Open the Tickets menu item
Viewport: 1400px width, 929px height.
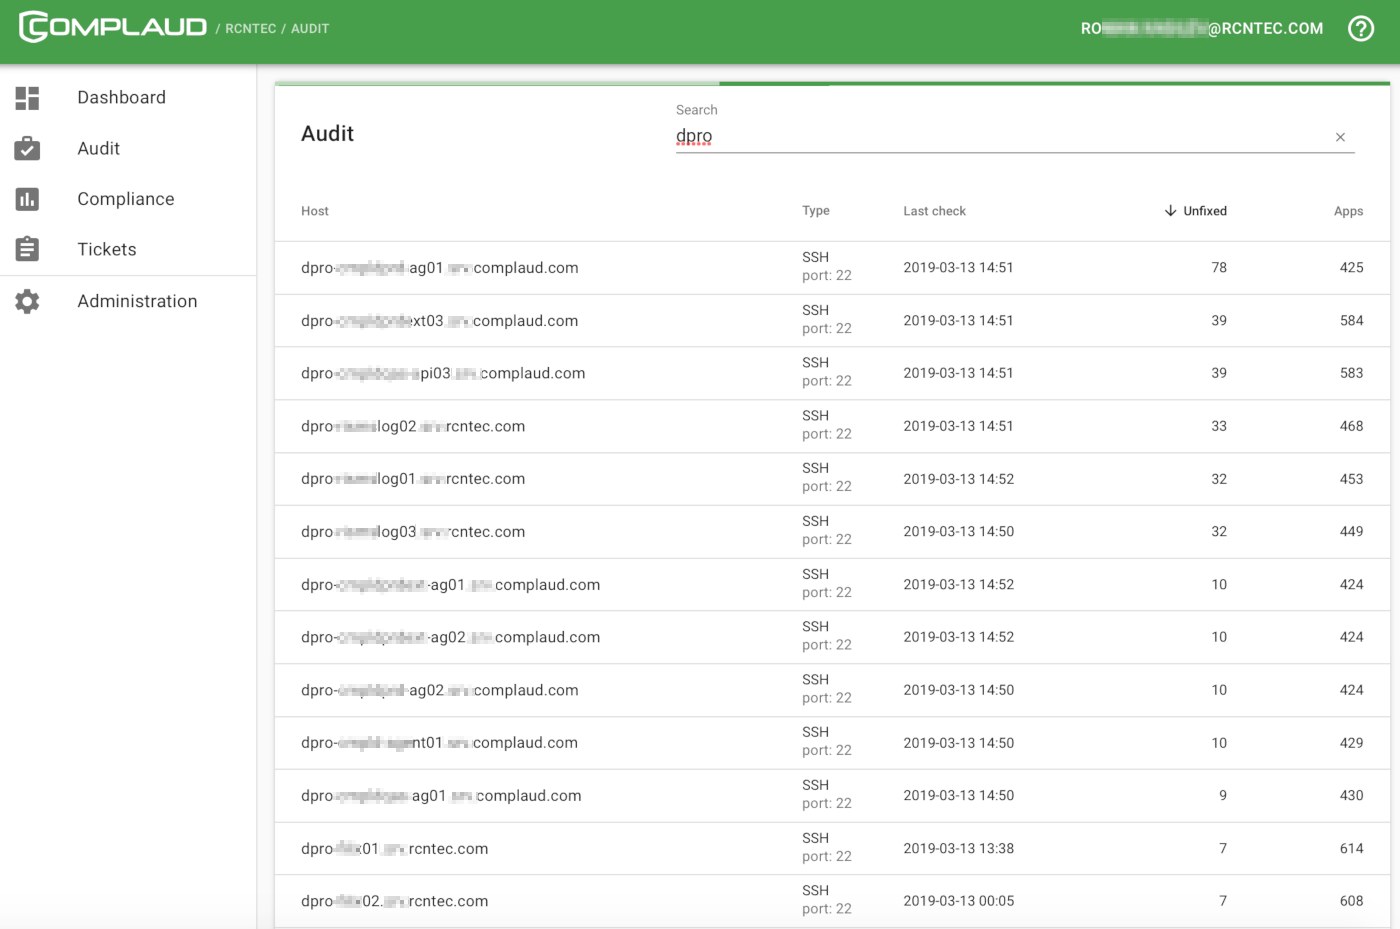click(107, 249)
